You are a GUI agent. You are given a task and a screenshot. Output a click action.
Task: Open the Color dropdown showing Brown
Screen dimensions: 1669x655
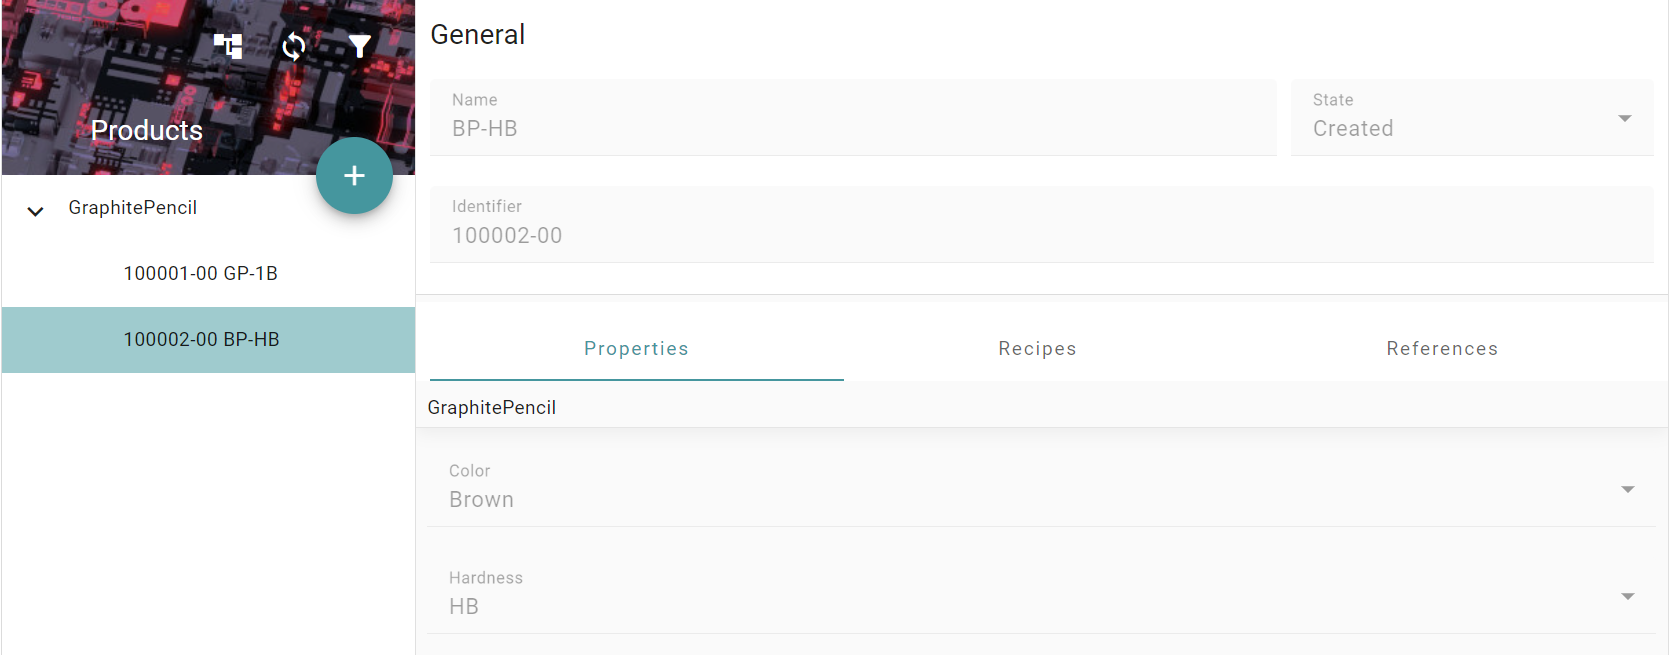[x=1041, y=488]
